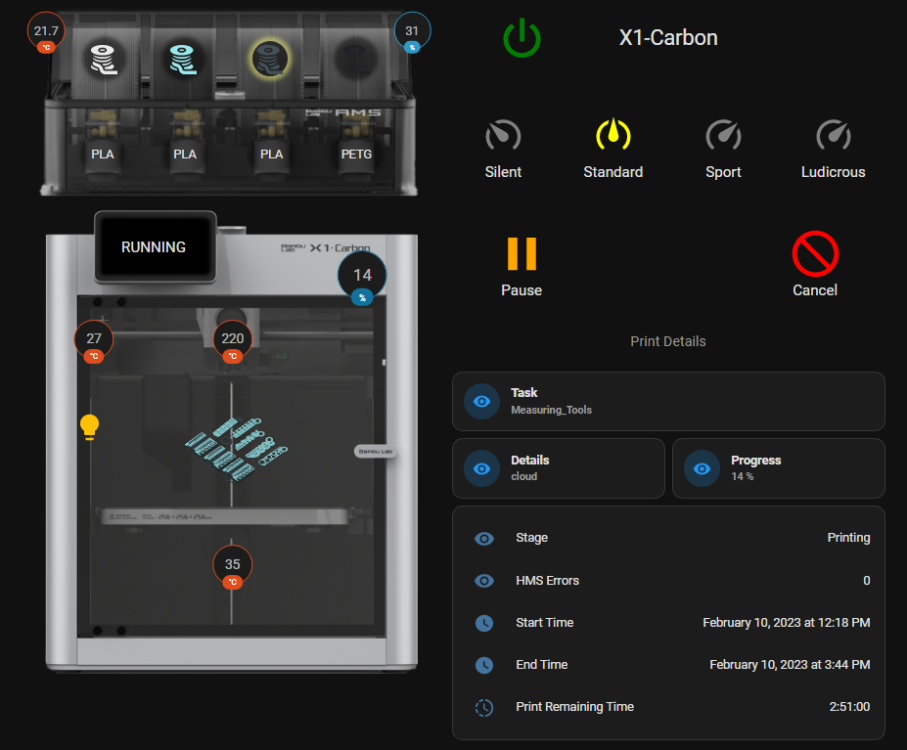Click the third PLA tray label
The width and height of the screenshot is (907, 750).
tap(271, 154)
